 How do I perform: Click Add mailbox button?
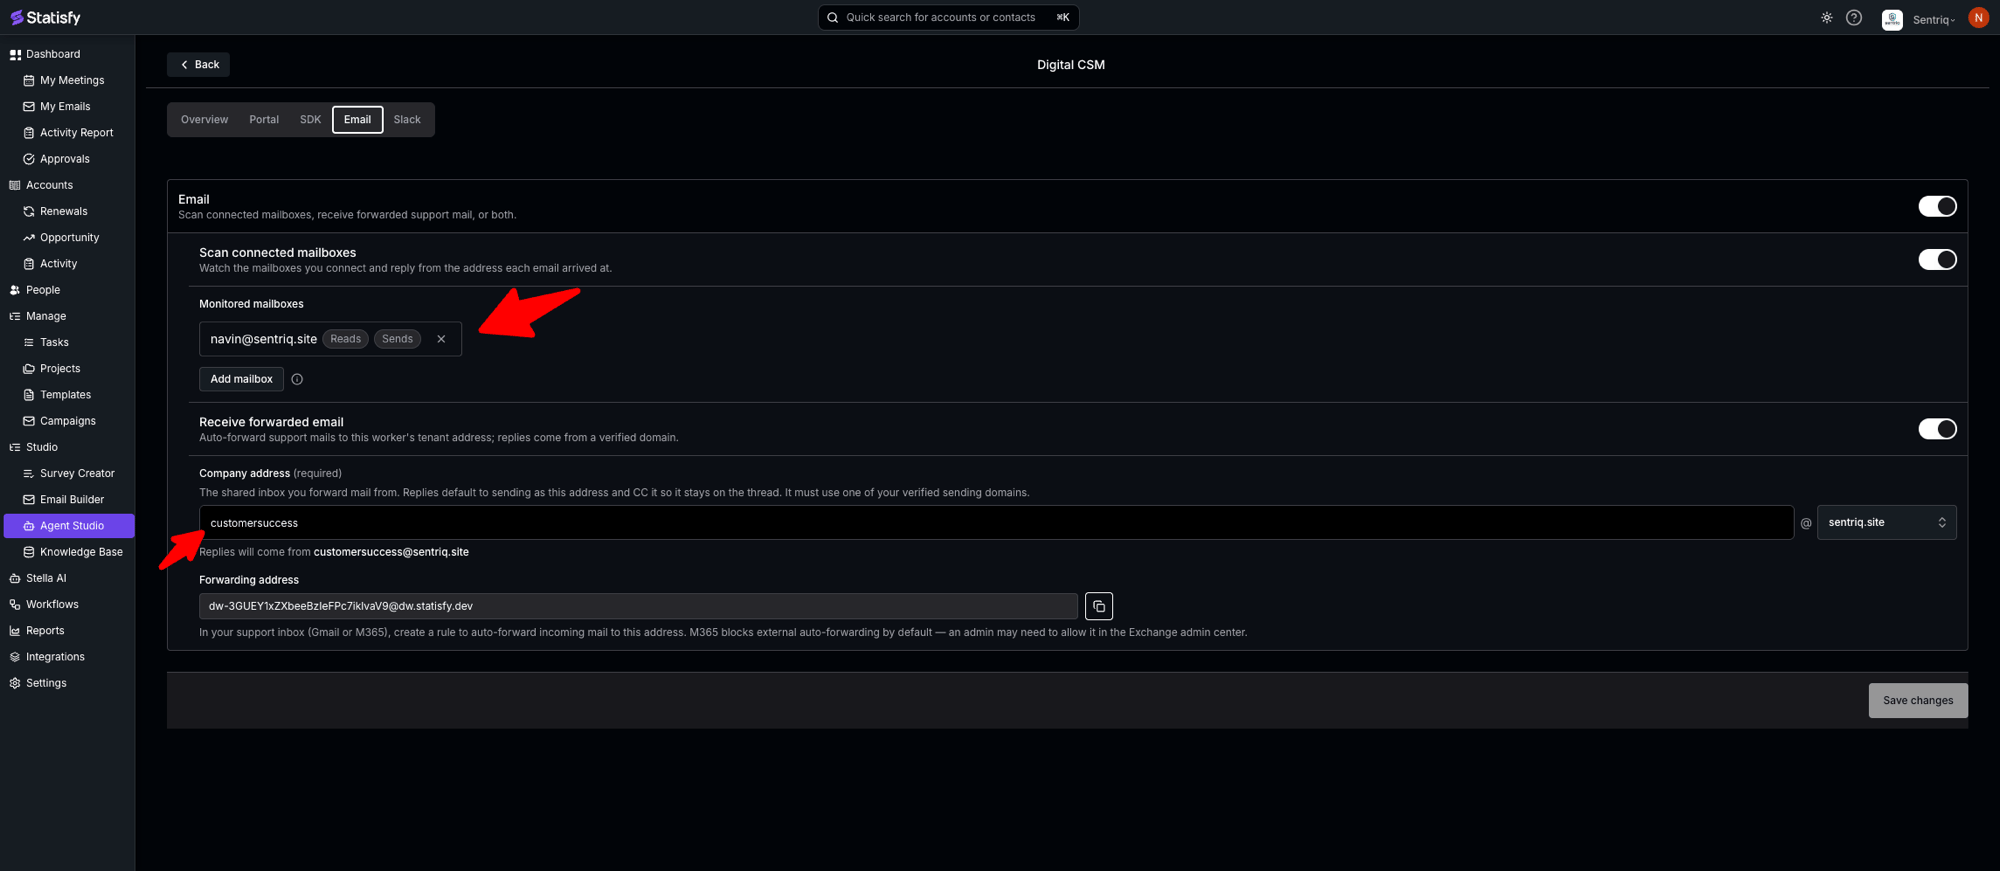241,379
